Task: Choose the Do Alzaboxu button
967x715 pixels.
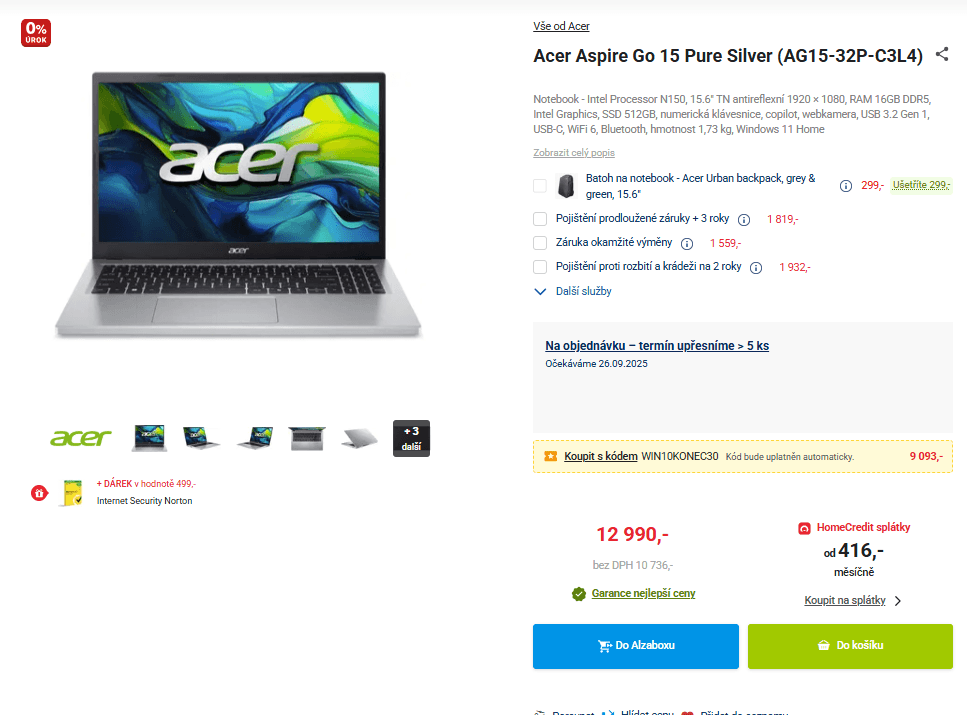Action: [x=636, y=646]
